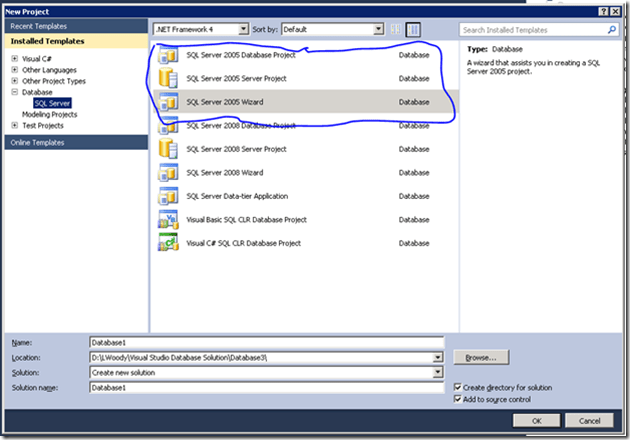Viewport: 630px width, 440px height.
Task: Open the Online Templates section
Action: [36, 142]
